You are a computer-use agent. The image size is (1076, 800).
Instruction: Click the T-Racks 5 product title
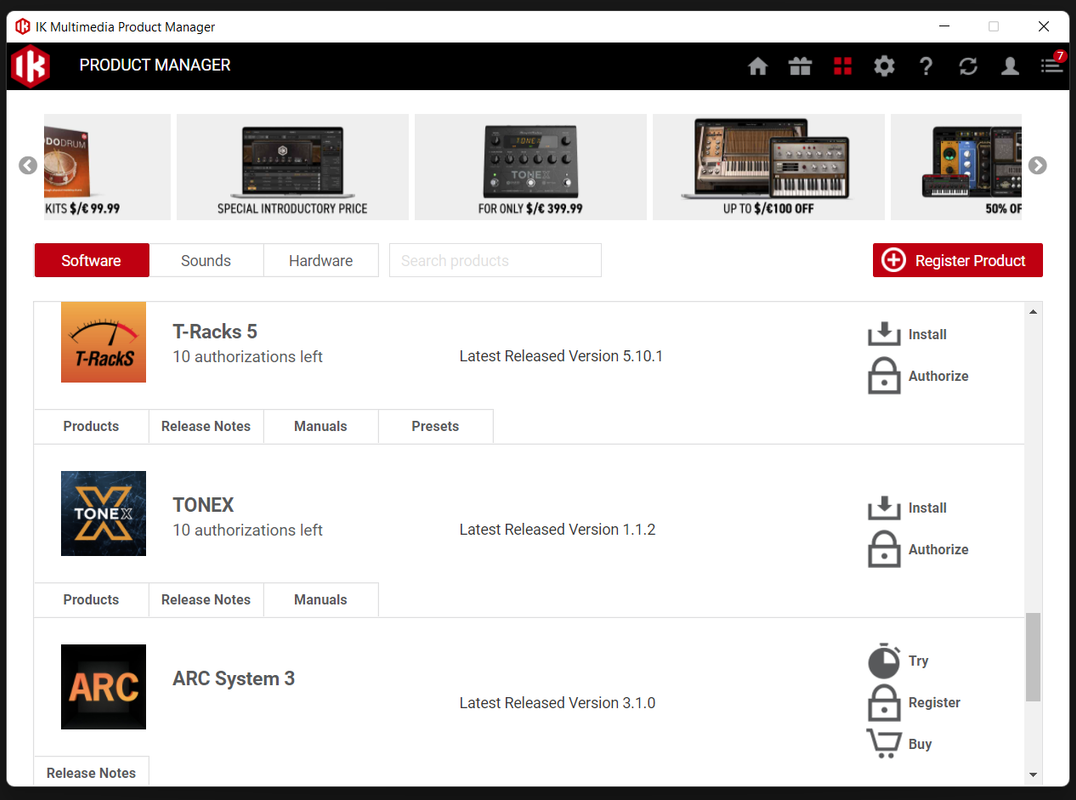215,331
